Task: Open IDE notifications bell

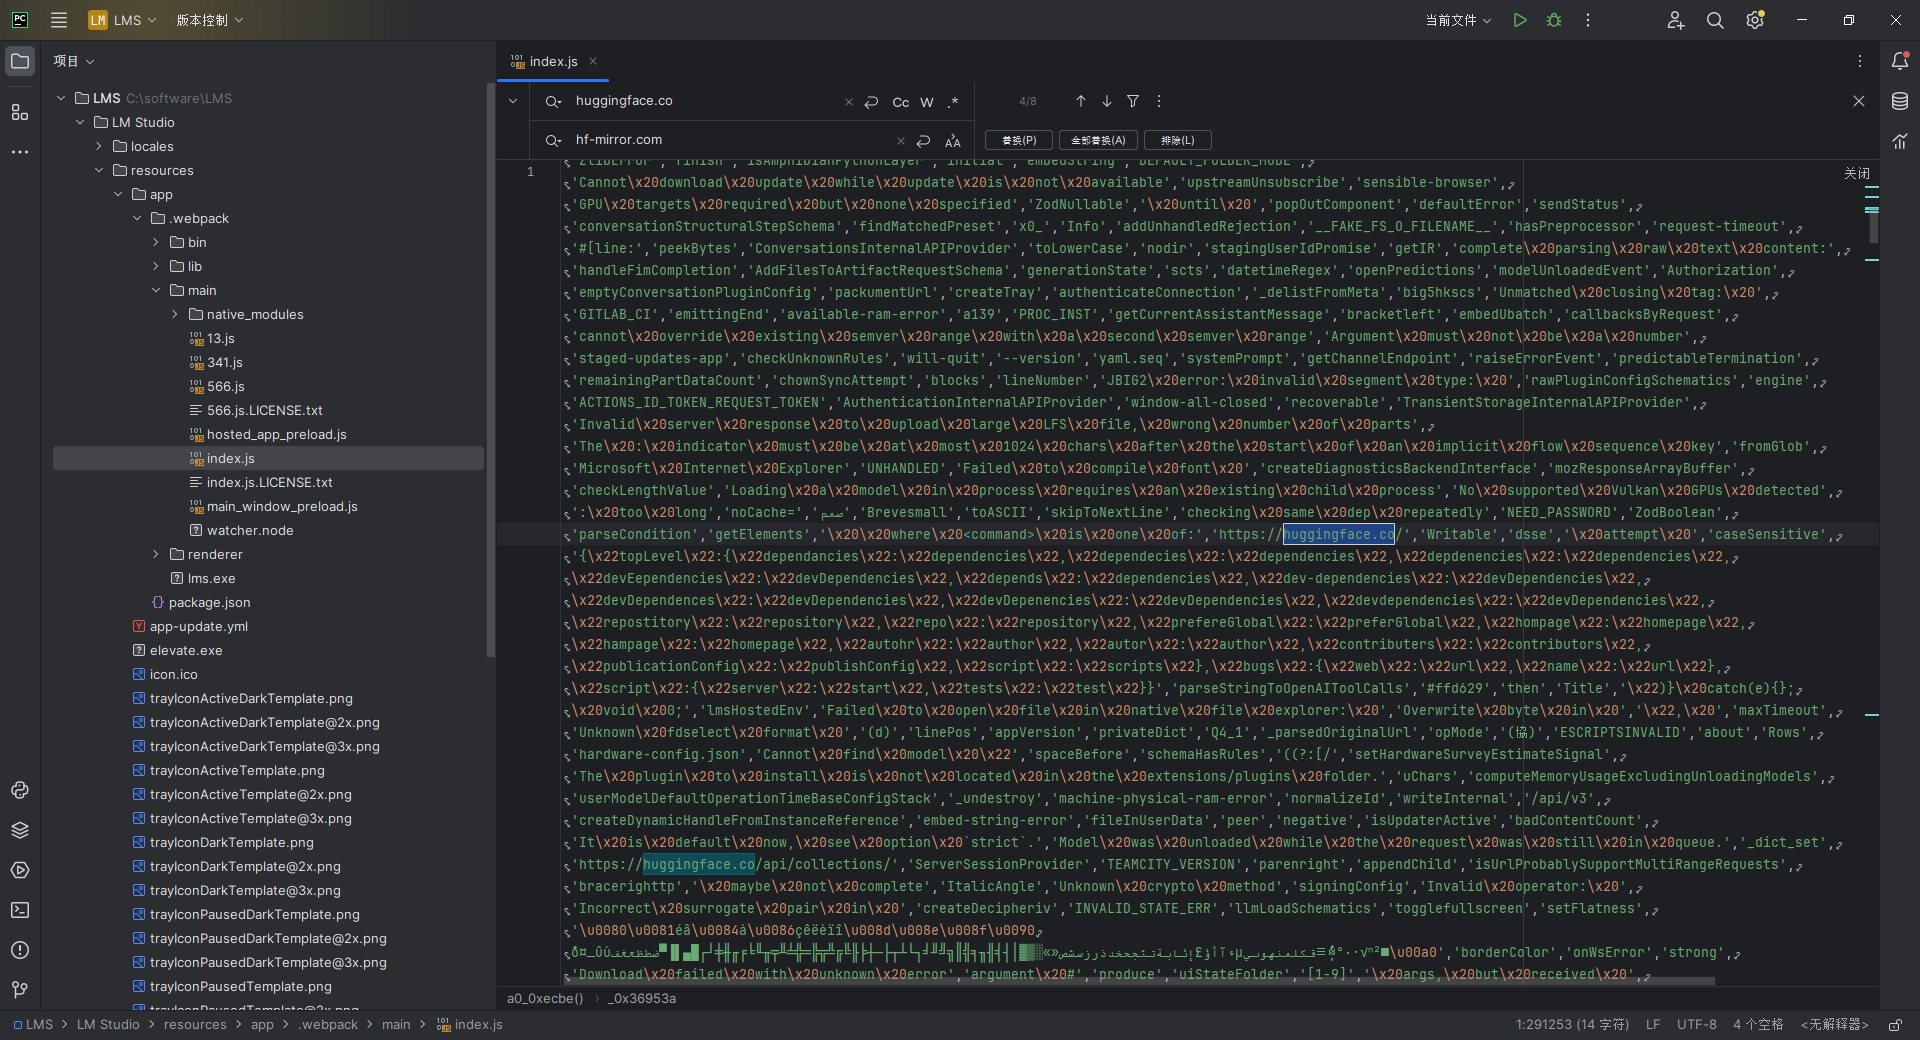Action: (1900, 61)
